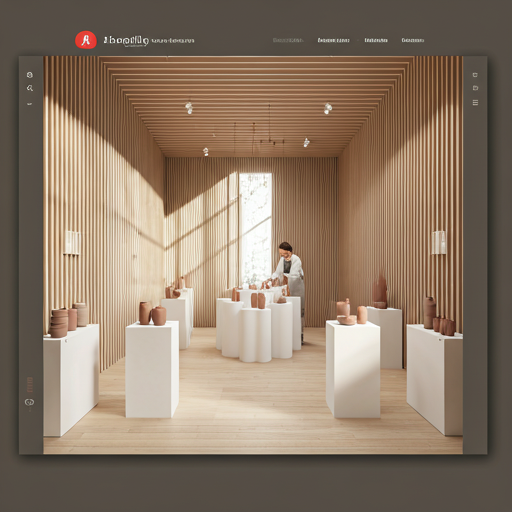Open the two-word white navigation item in header
This screenshot has height=512, width=512.
coord(333,40)
